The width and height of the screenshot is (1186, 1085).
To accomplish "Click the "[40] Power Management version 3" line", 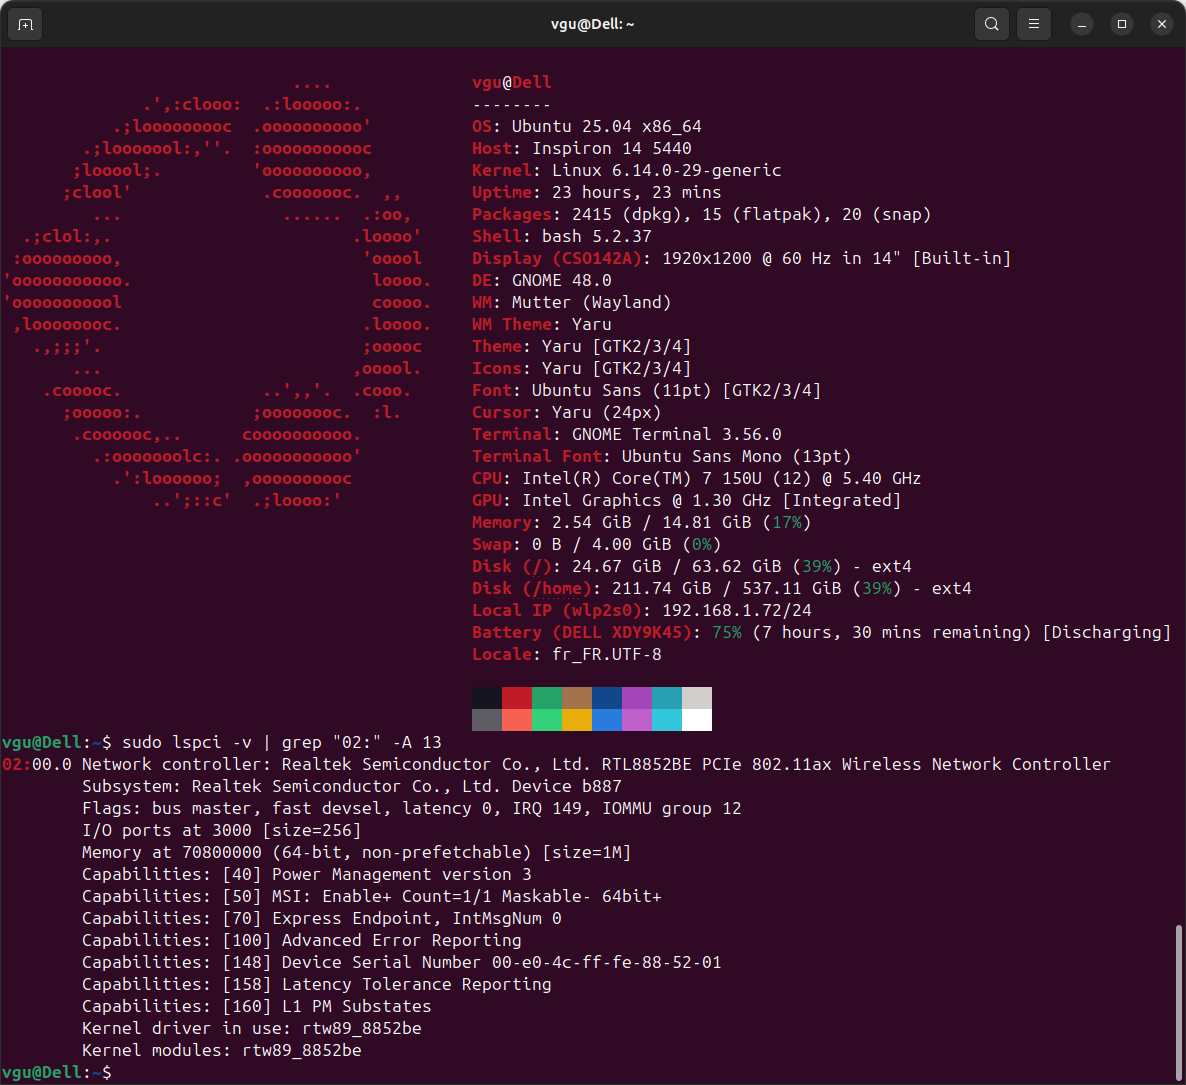I will 307,874.
